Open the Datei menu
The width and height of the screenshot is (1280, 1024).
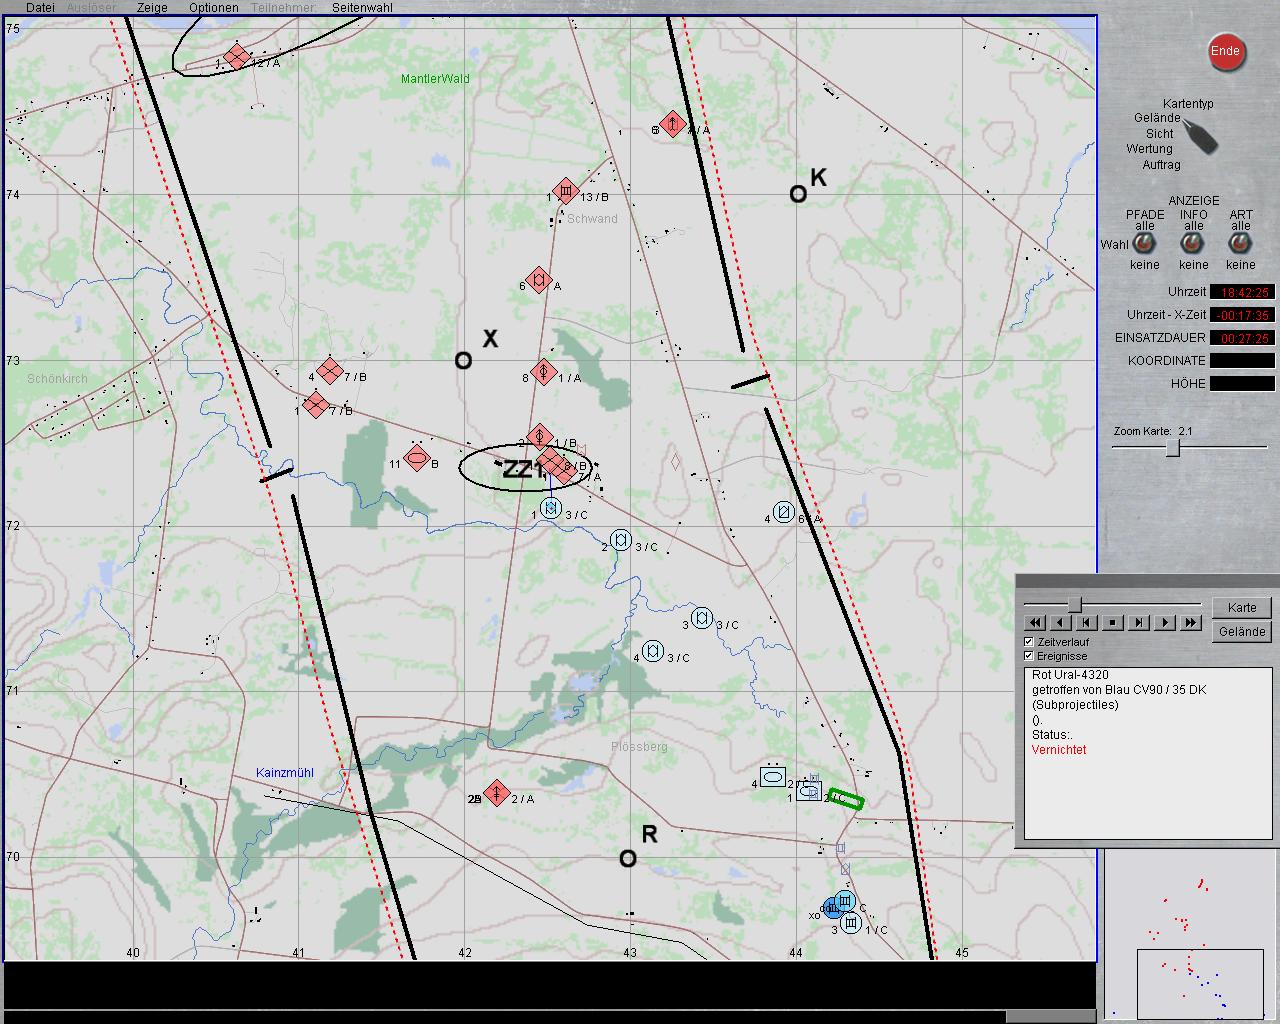[40, 7]
